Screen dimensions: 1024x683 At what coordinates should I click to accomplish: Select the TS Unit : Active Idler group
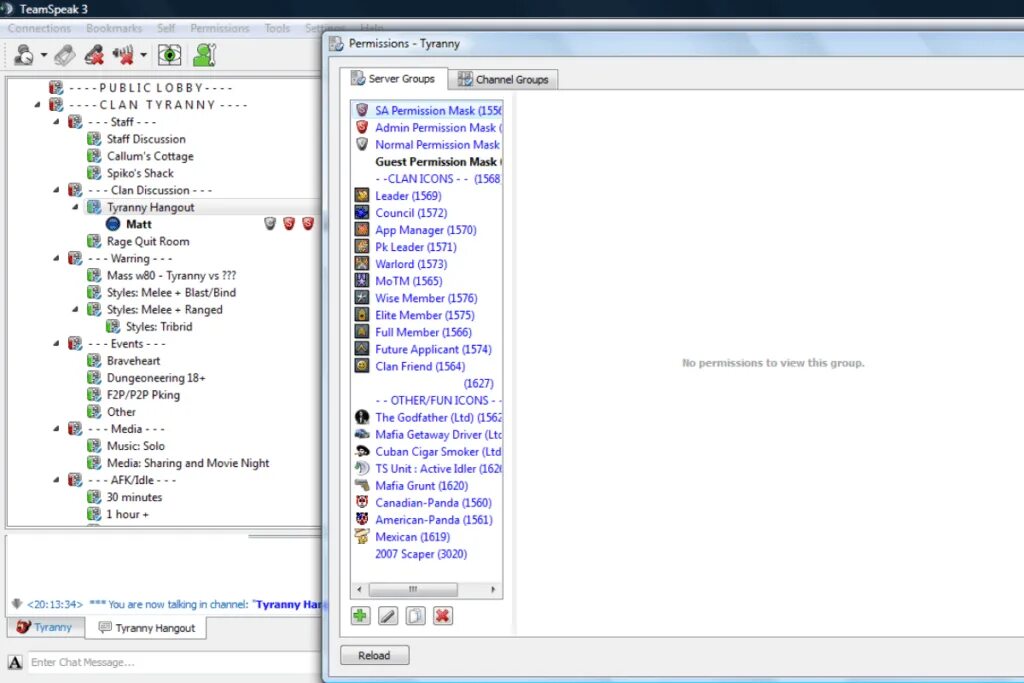coord(427,468)
